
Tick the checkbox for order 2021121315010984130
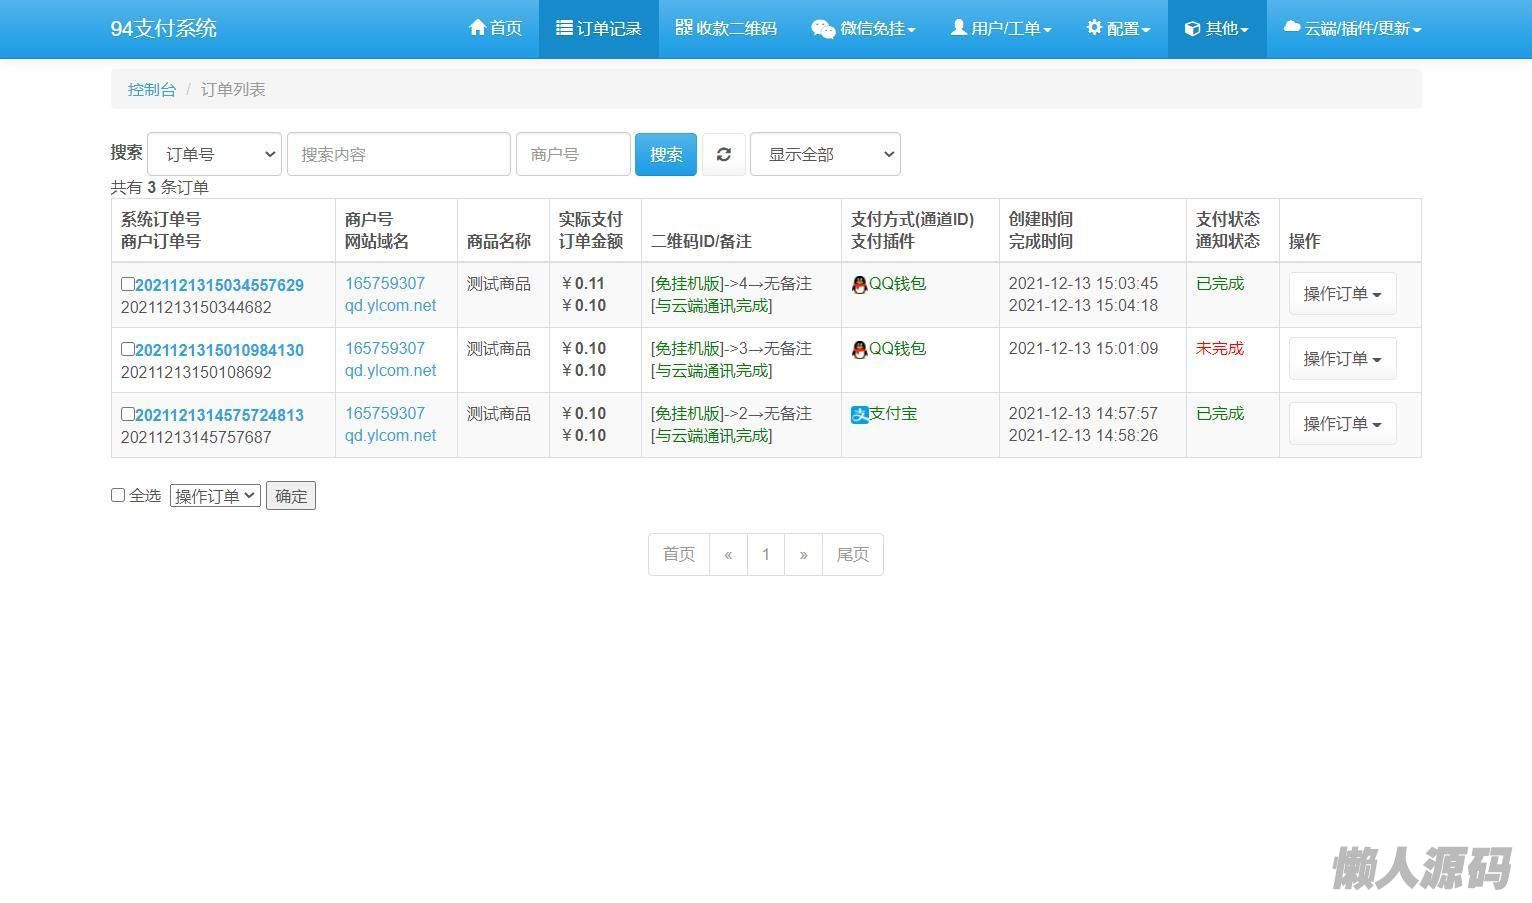(x=127, y=349)
